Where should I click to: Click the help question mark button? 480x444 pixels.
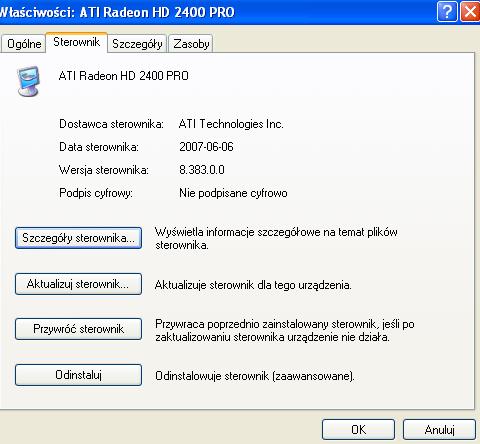pyautogui.click(x=447, y=12)
